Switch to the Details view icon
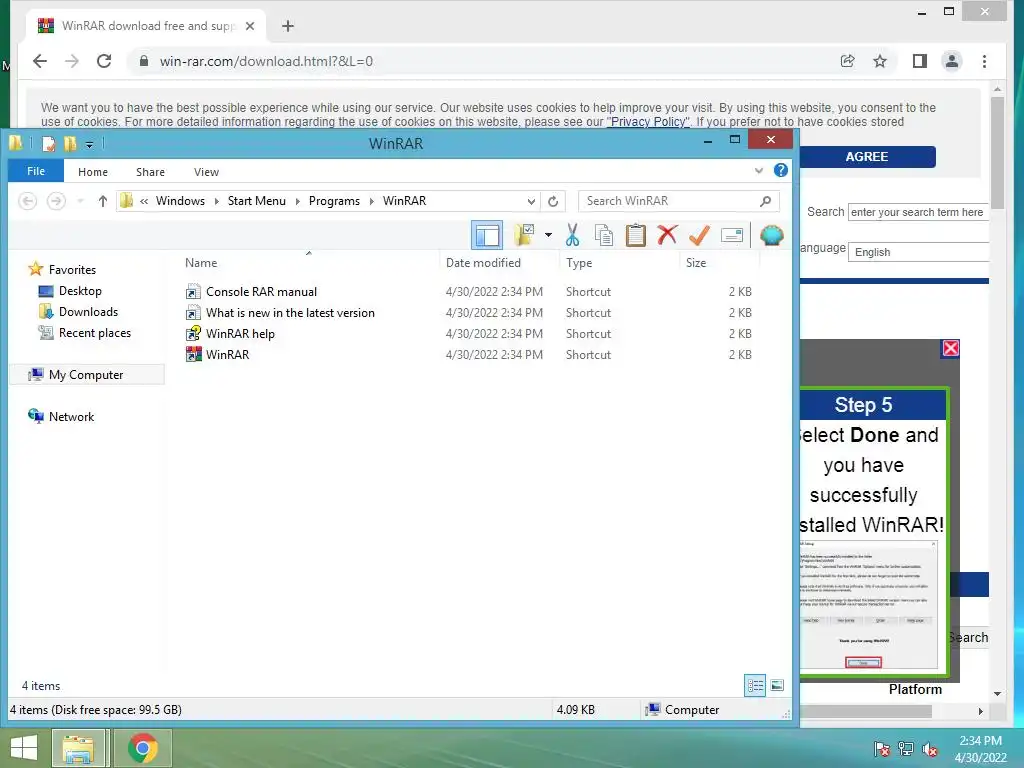This screenshot has height=768, width=1024. pos(755,685)
